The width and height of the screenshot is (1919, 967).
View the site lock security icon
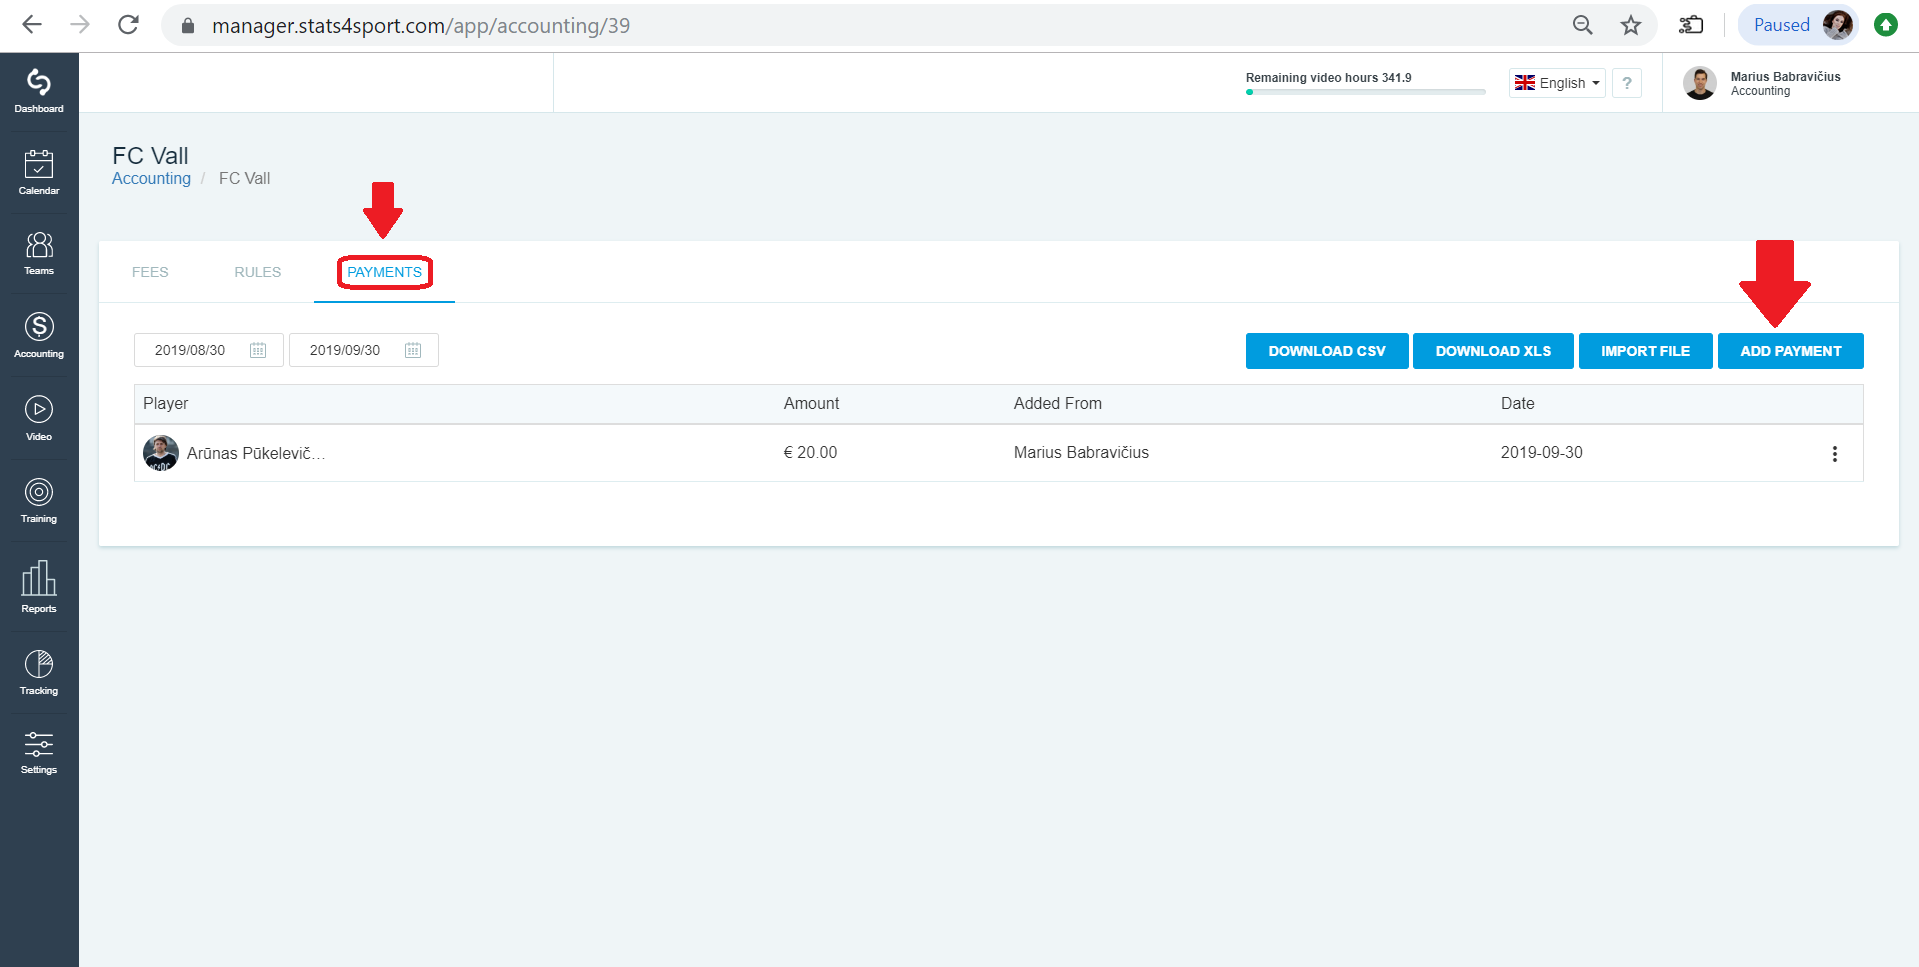pyautogui.click(x=187, y=26)
